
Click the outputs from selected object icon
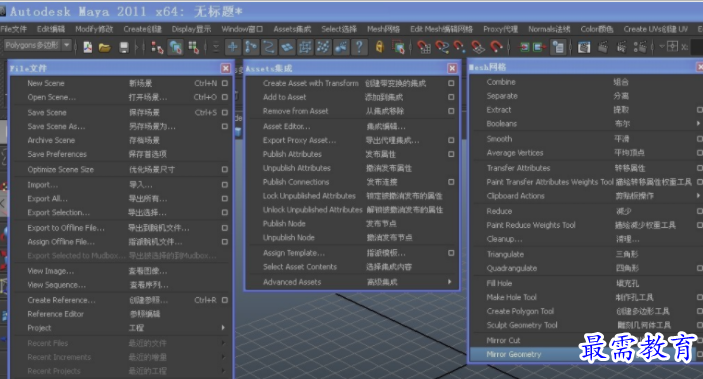pos(538,47)
